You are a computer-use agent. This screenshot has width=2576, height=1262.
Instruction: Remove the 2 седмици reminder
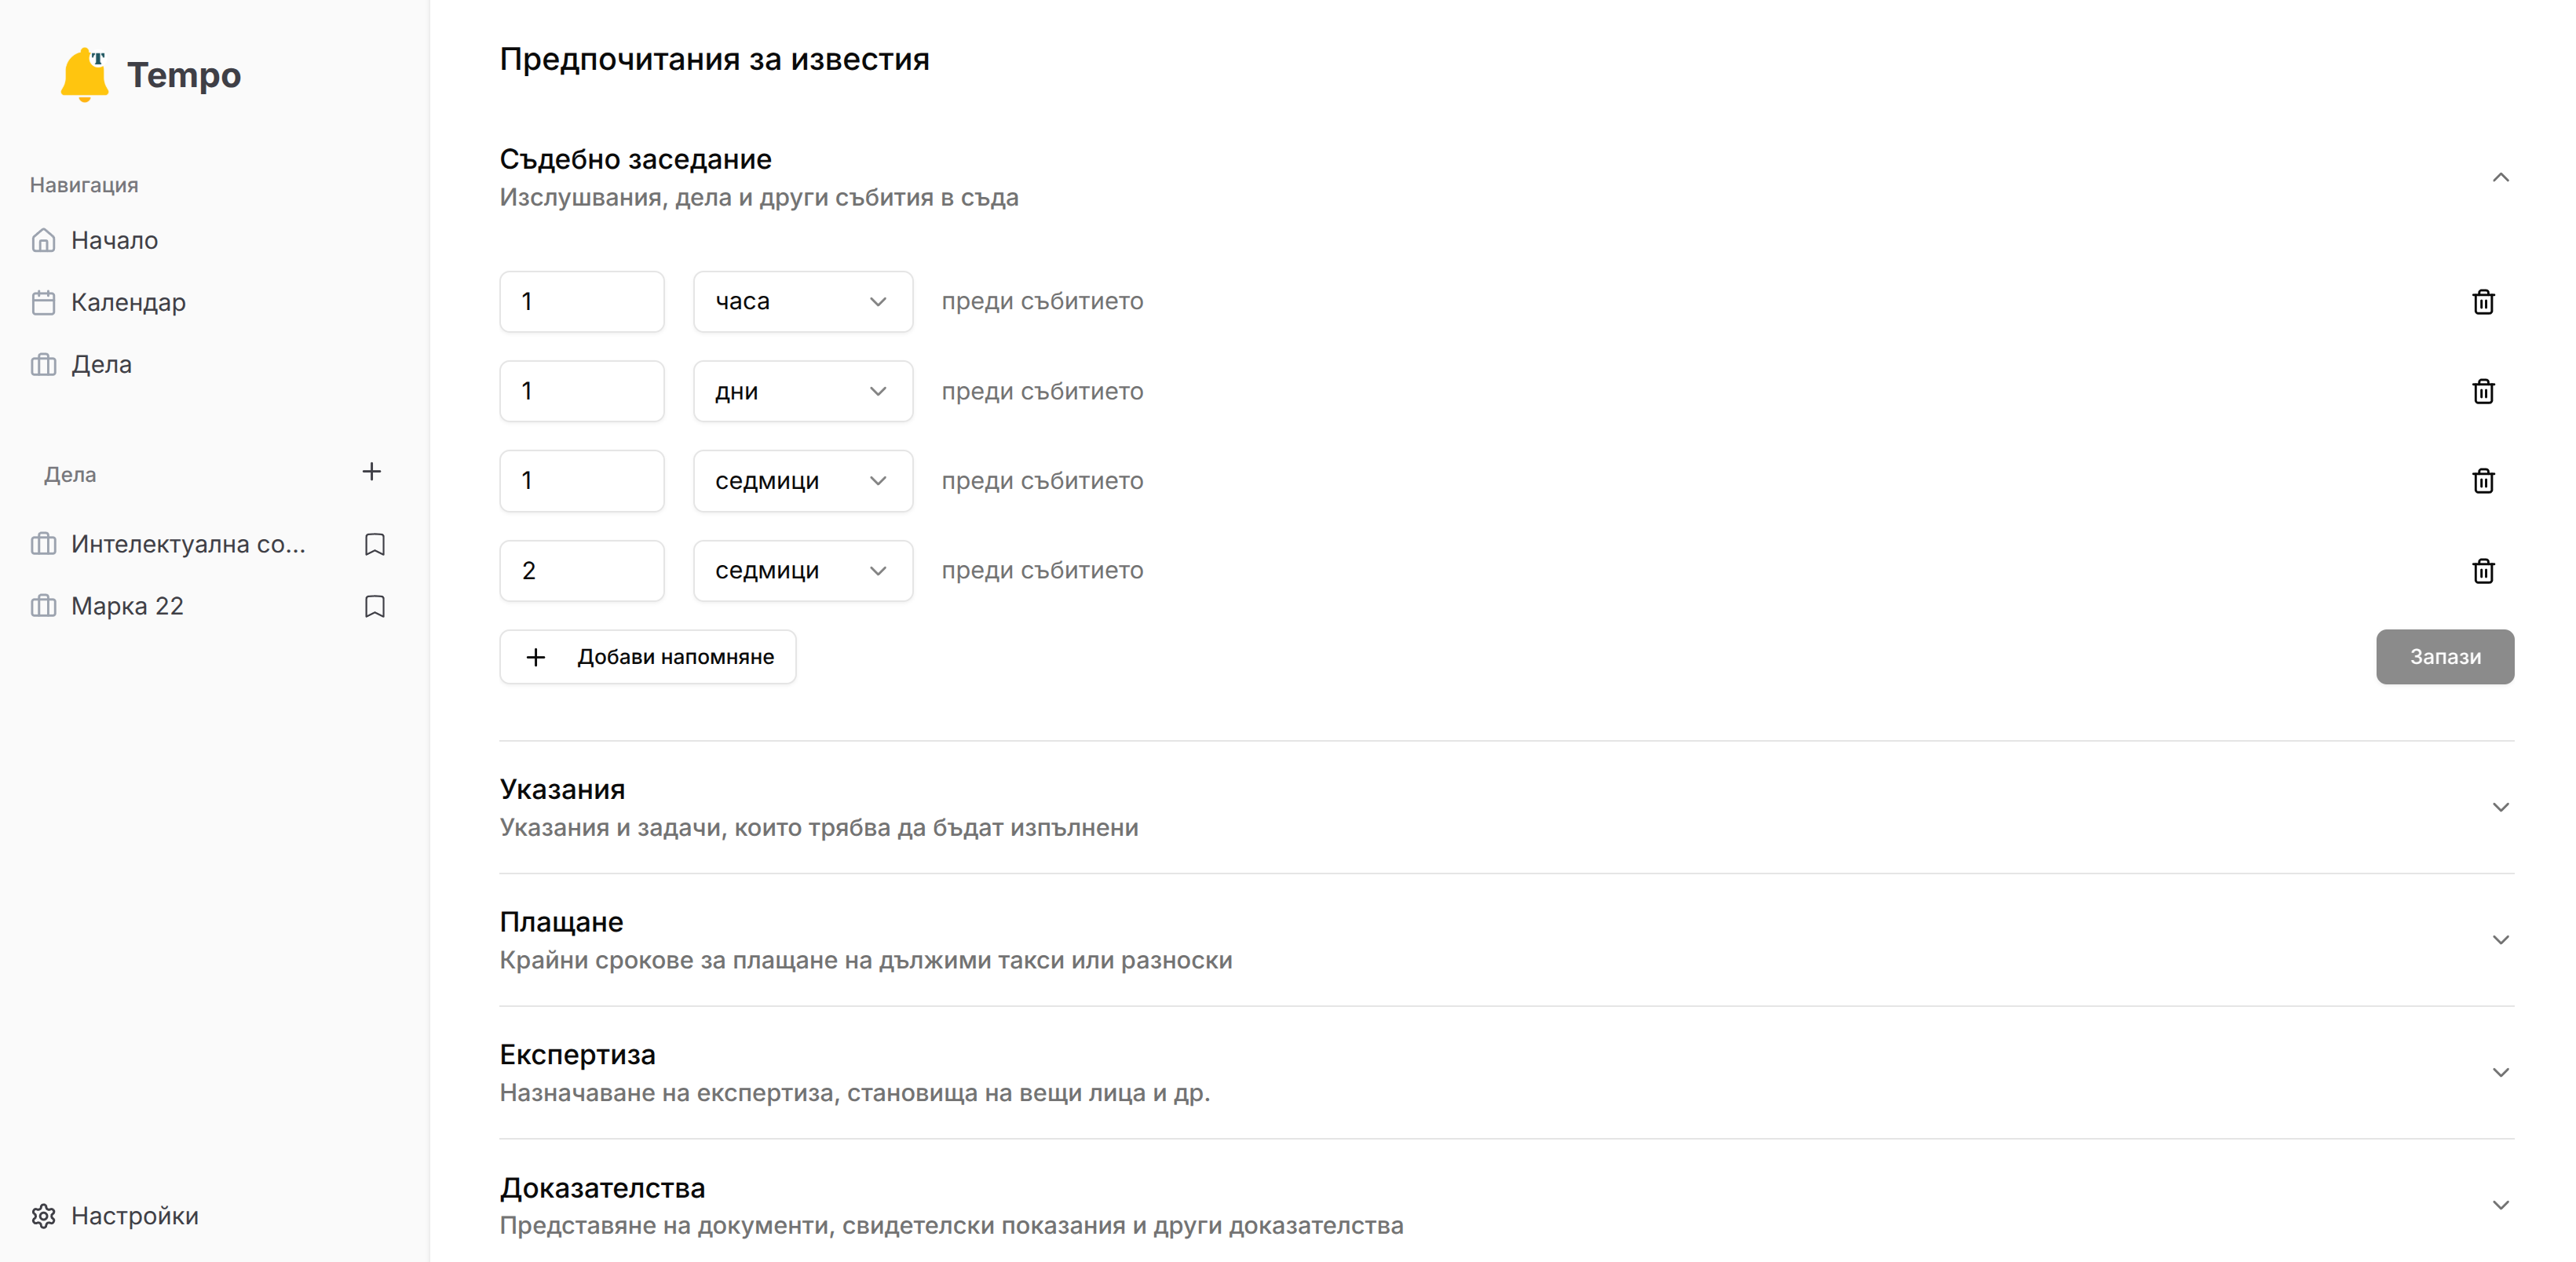pos(2483,571)
